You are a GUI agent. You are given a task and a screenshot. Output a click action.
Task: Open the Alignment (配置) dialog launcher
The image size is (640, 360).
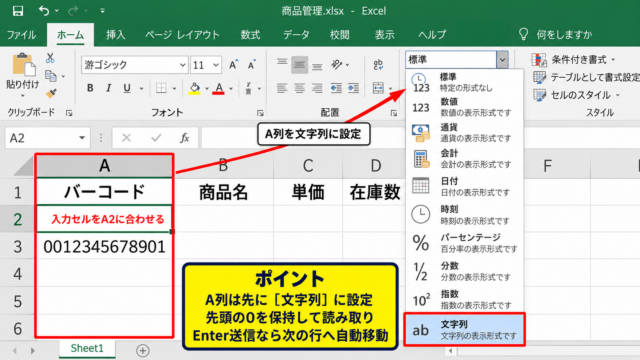click(x=393, y=113)
